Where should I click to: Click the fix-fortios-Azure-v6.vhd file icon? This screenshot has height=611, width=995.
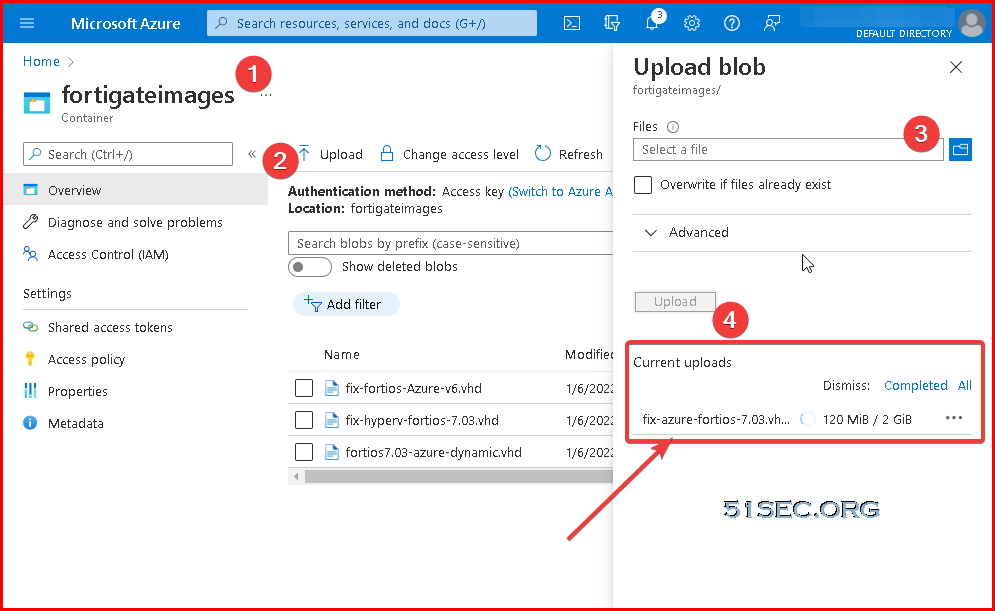click(331, 388)
